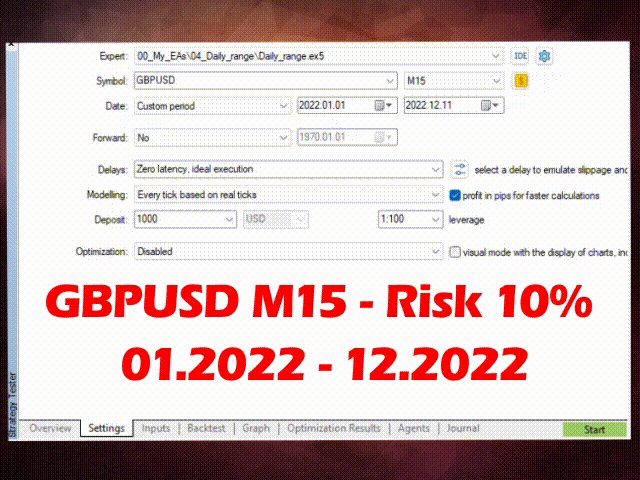Expand the Custom period date dropdown
The width and height of the screenshot is (640, 480).
pyautogui.click(x=284, y=106)
